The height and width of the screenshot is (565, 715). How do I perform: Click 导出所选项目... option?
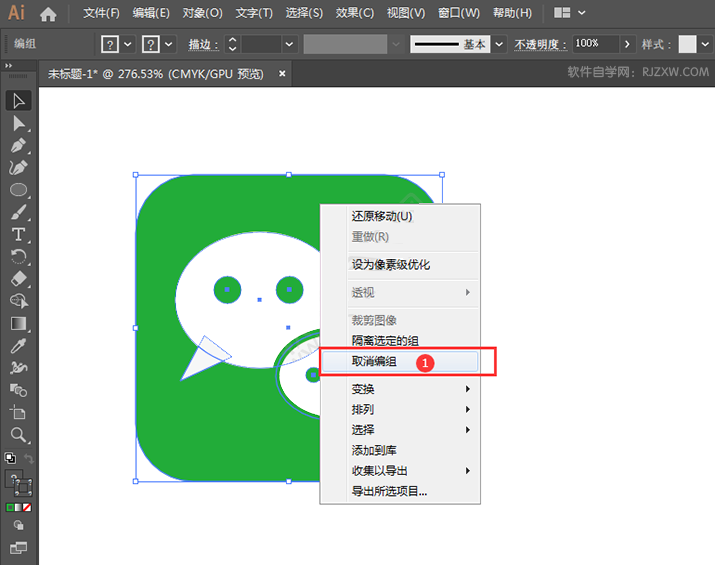tap(389, 491)
